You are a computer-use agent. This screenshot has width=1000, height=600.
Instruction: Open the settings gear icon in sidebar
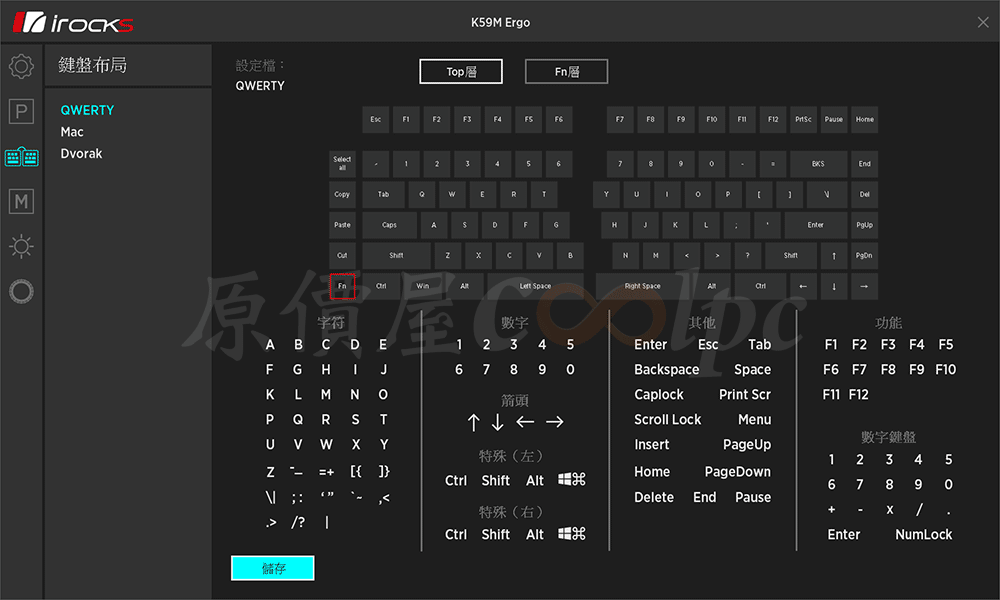point(21,67)
